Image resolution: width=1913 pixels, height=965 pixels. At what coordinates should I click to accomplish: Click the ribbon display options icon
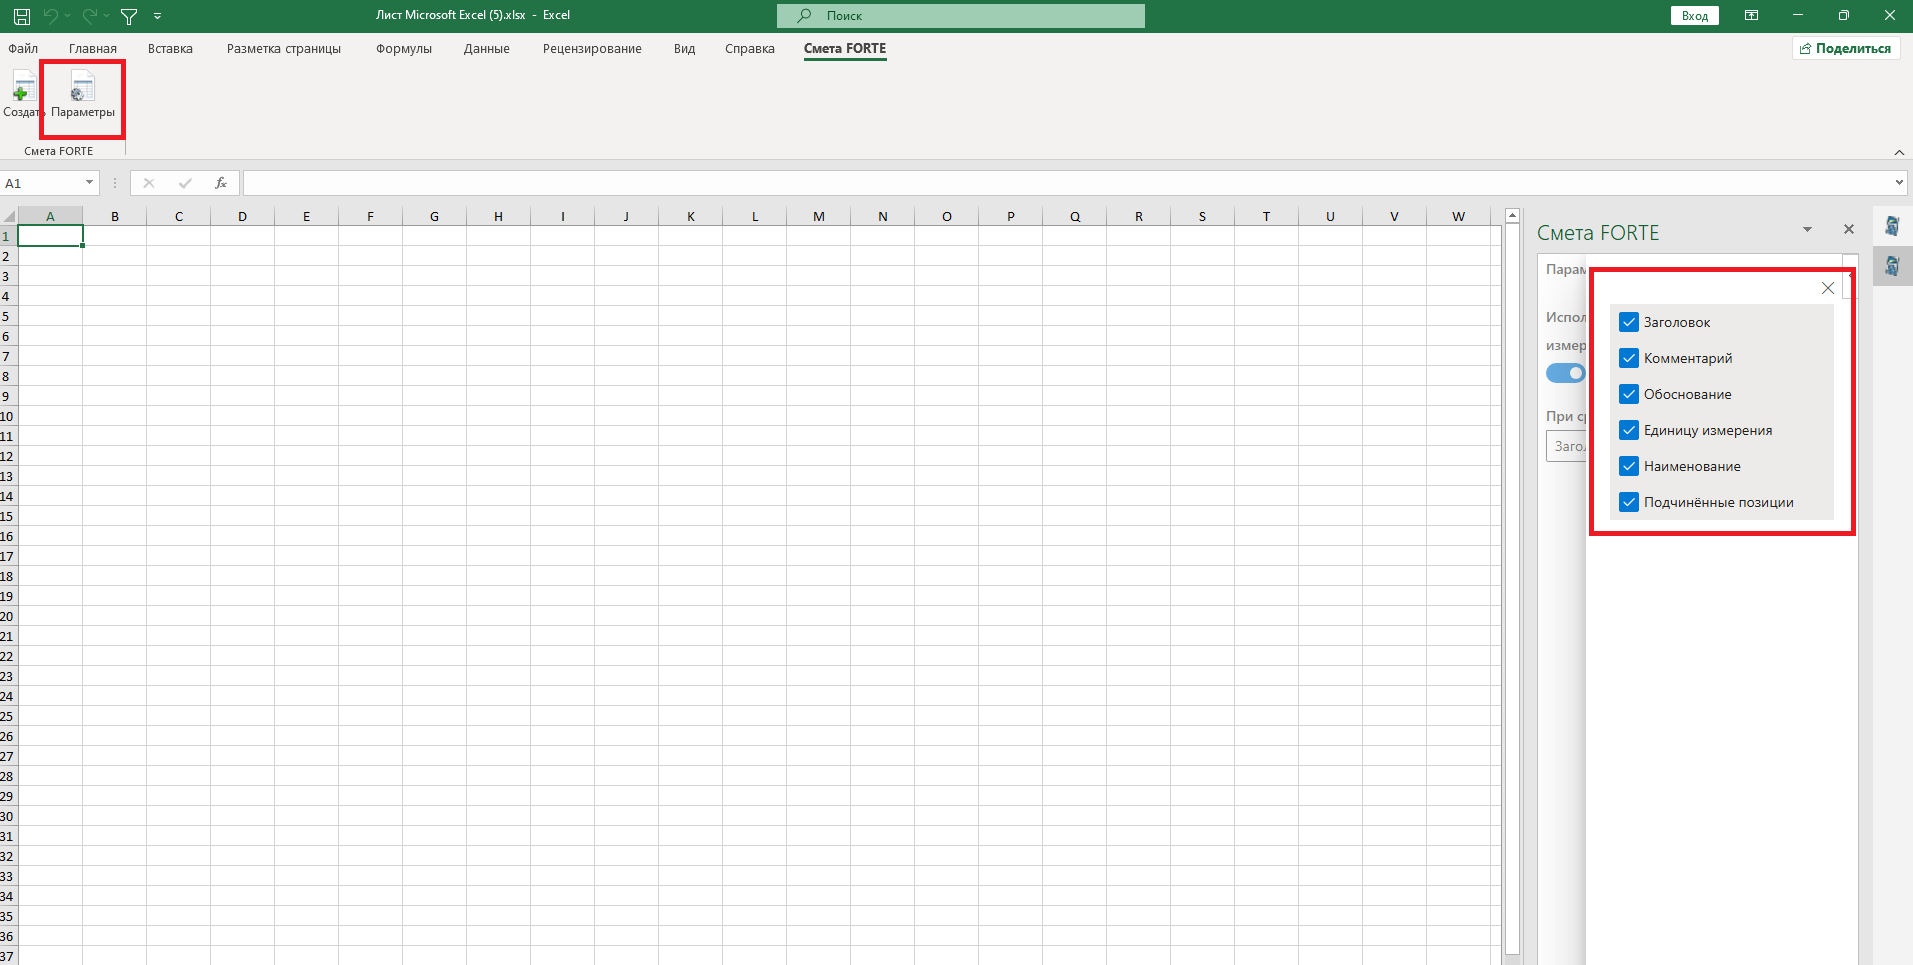coord(1751,15)
